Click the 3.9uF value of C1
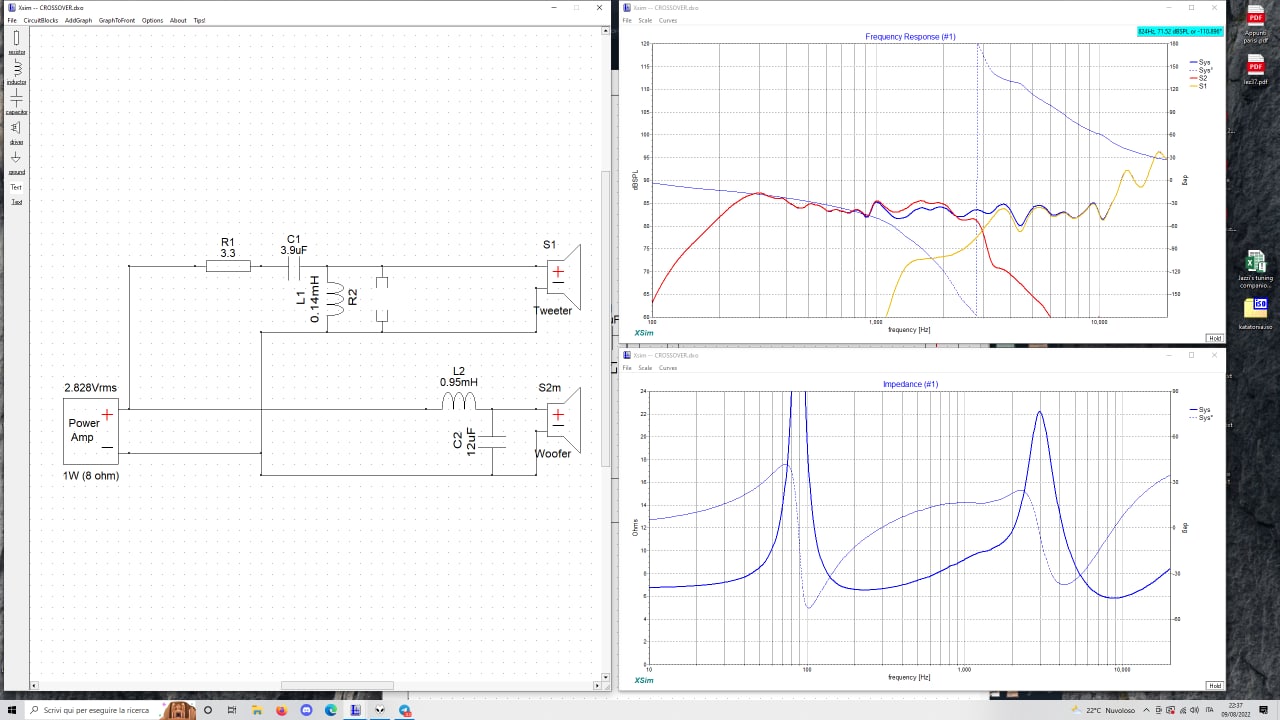1280x720 pixels. (295, 250)
